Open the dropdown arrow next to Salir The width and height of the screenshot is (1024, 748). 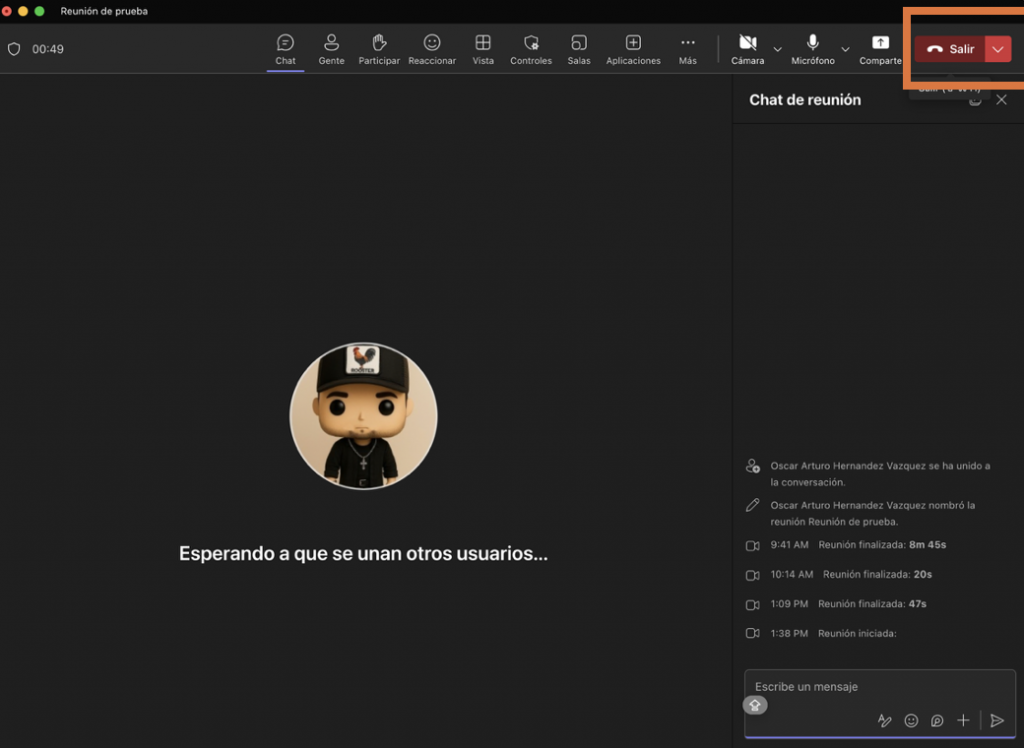[998, 49]
